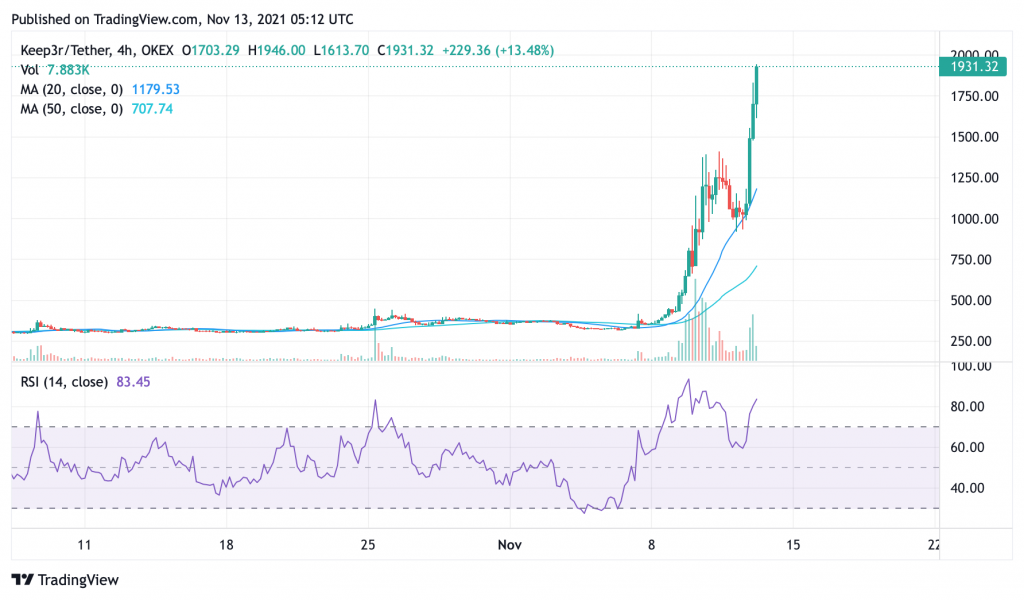The image size is (1024, 600).
Task: Click the 750.00 price axis label
Action: (x=970, y=260)
